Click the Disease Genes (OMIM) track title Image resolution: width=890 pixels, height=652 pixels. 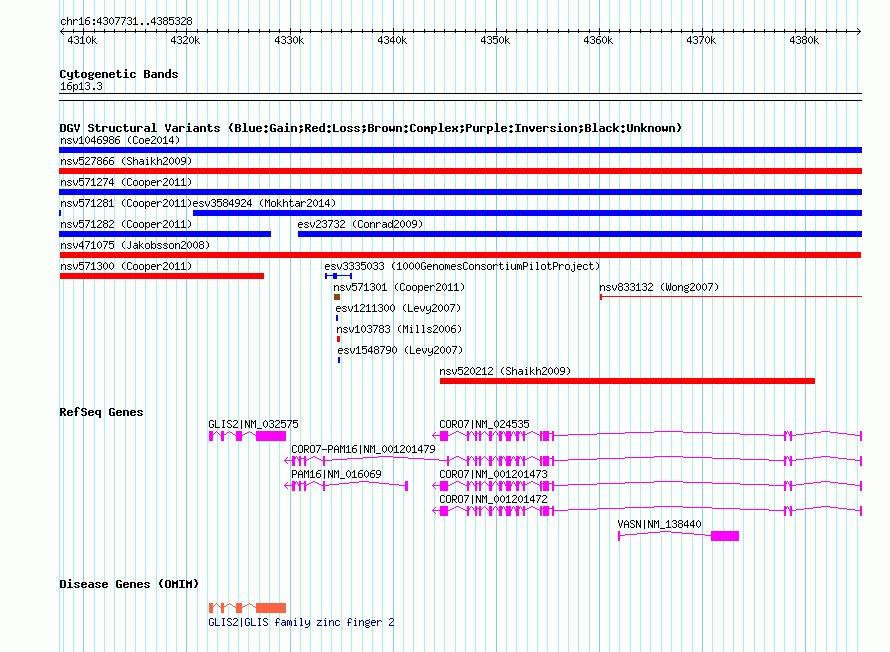pos(129,584)
